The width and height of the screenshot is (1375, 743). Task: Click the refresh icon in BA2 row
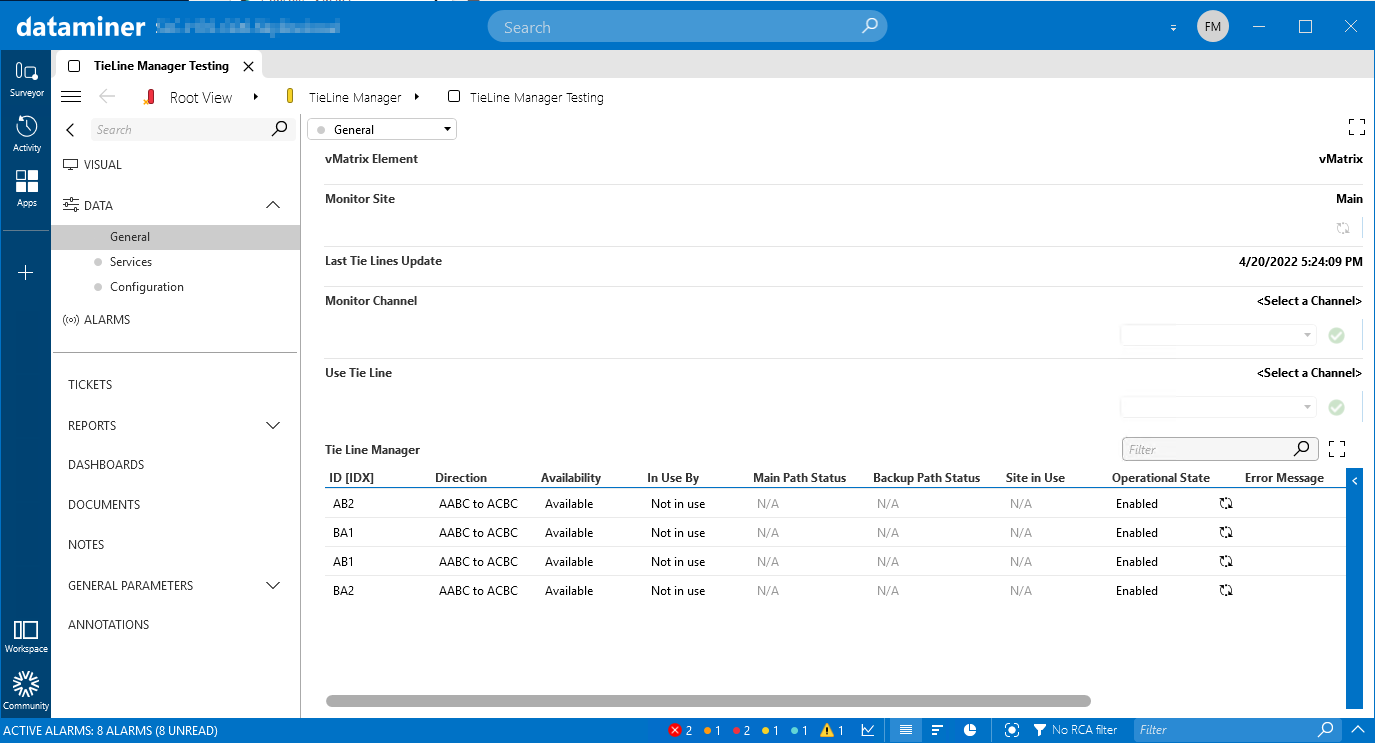[x=1226, y=591]
